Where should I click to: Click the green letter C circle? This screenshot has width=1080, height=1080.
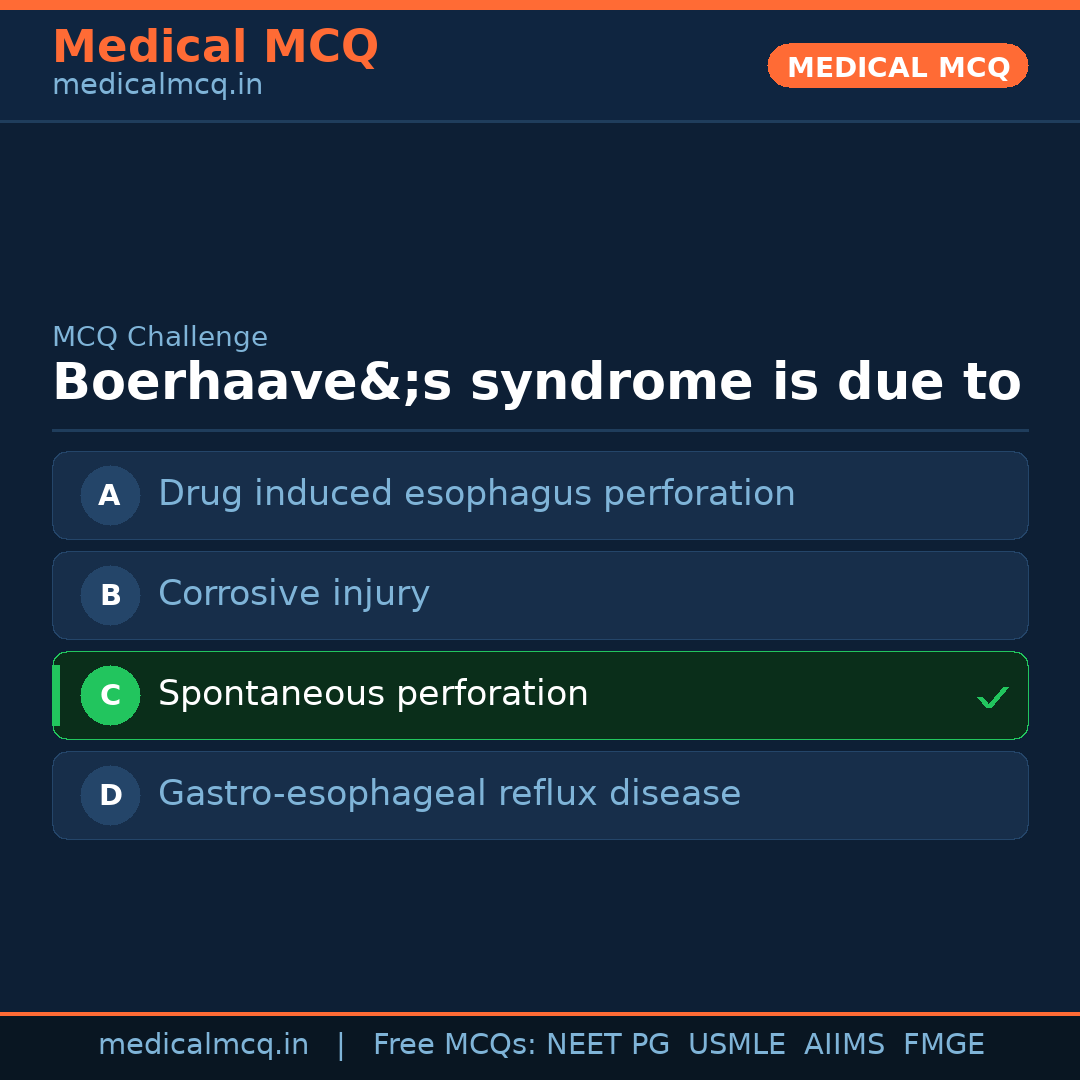pyautogui.click(x=110, y=695)
